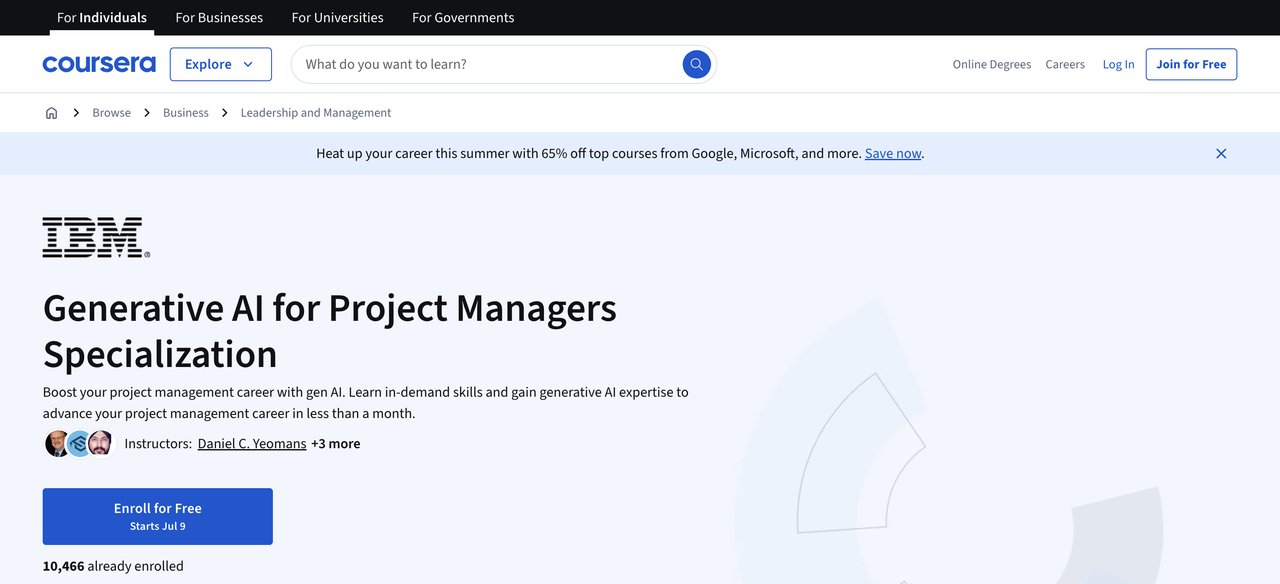
Task: Click the magnifier search icon button
Action: [697, 64]
